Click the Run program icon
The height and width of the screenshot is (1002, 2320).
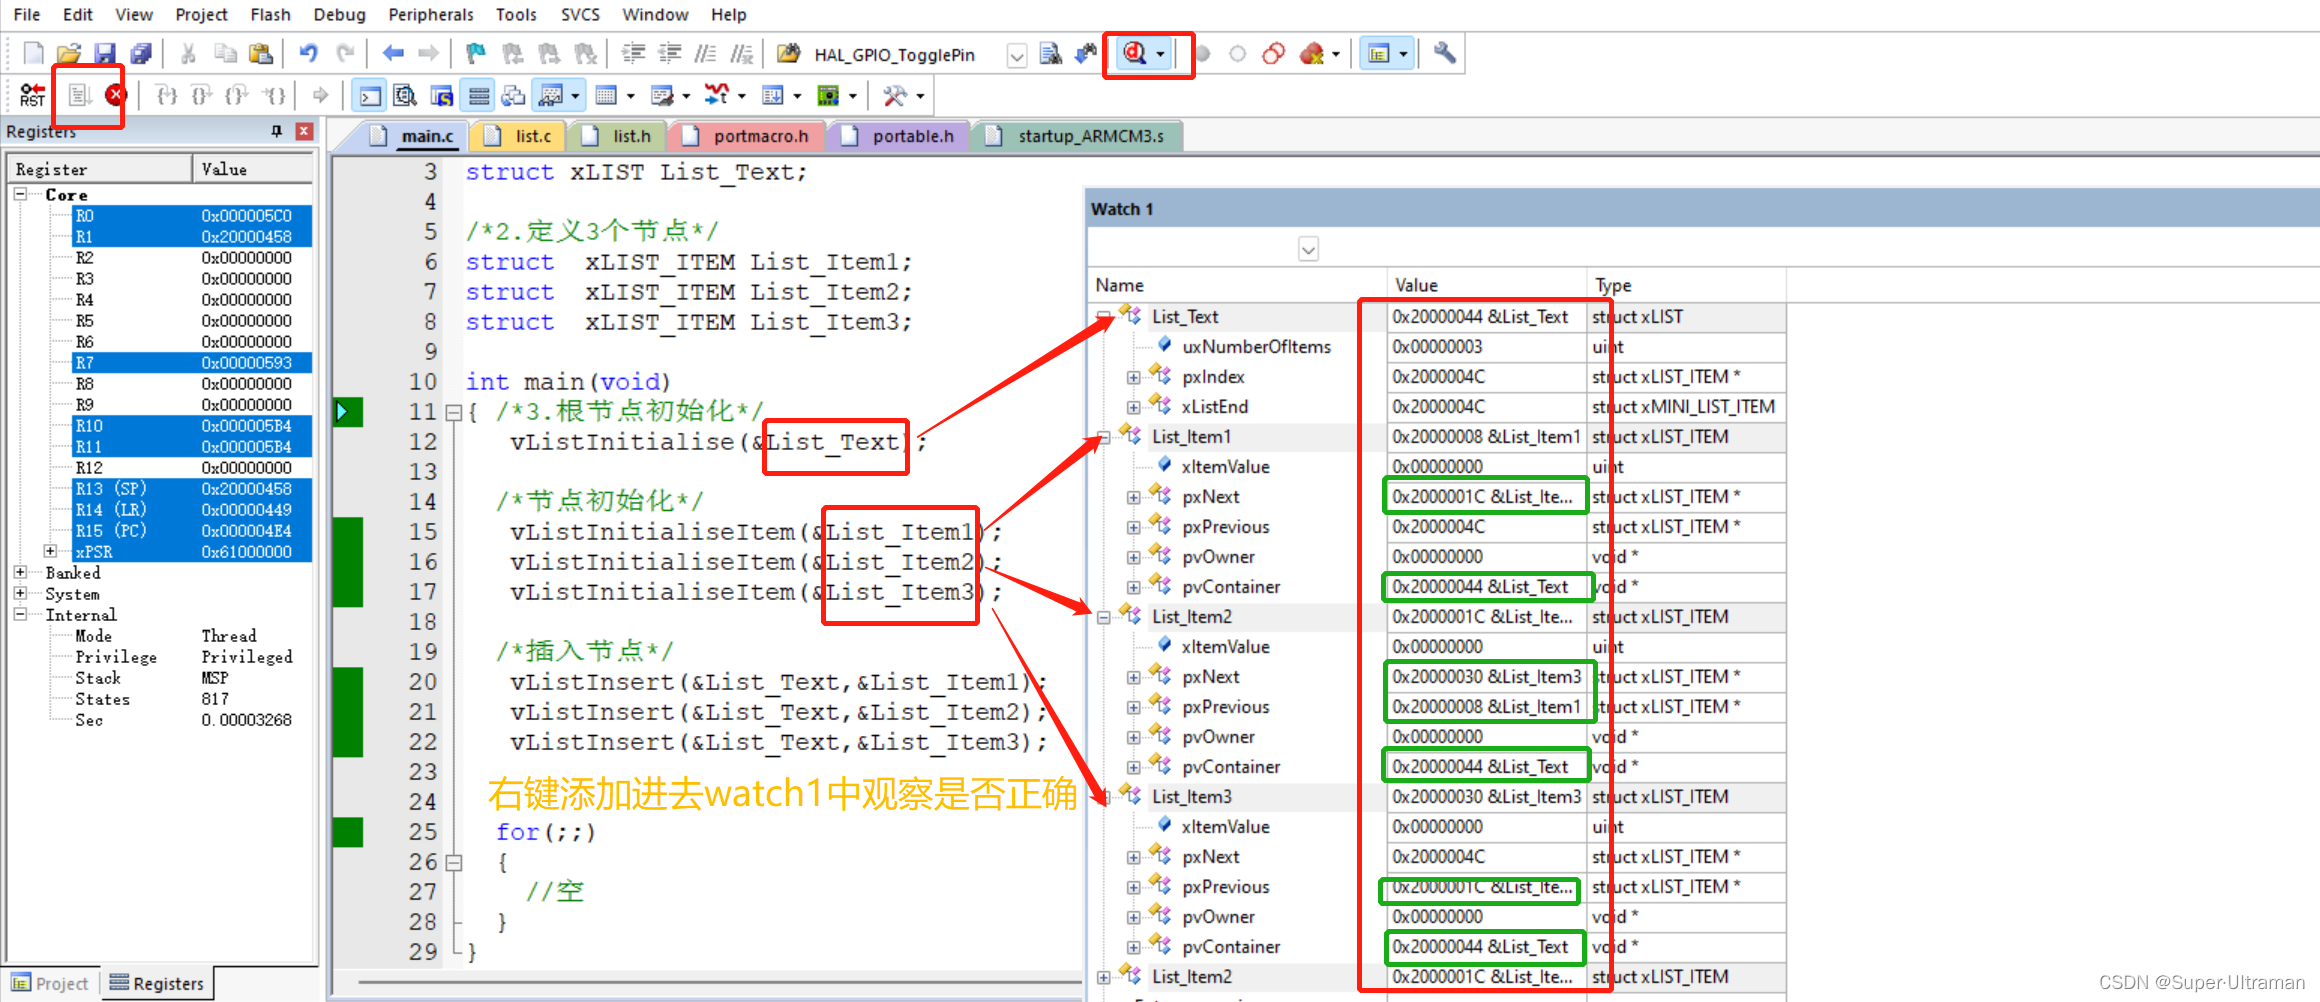click(79, 96)
